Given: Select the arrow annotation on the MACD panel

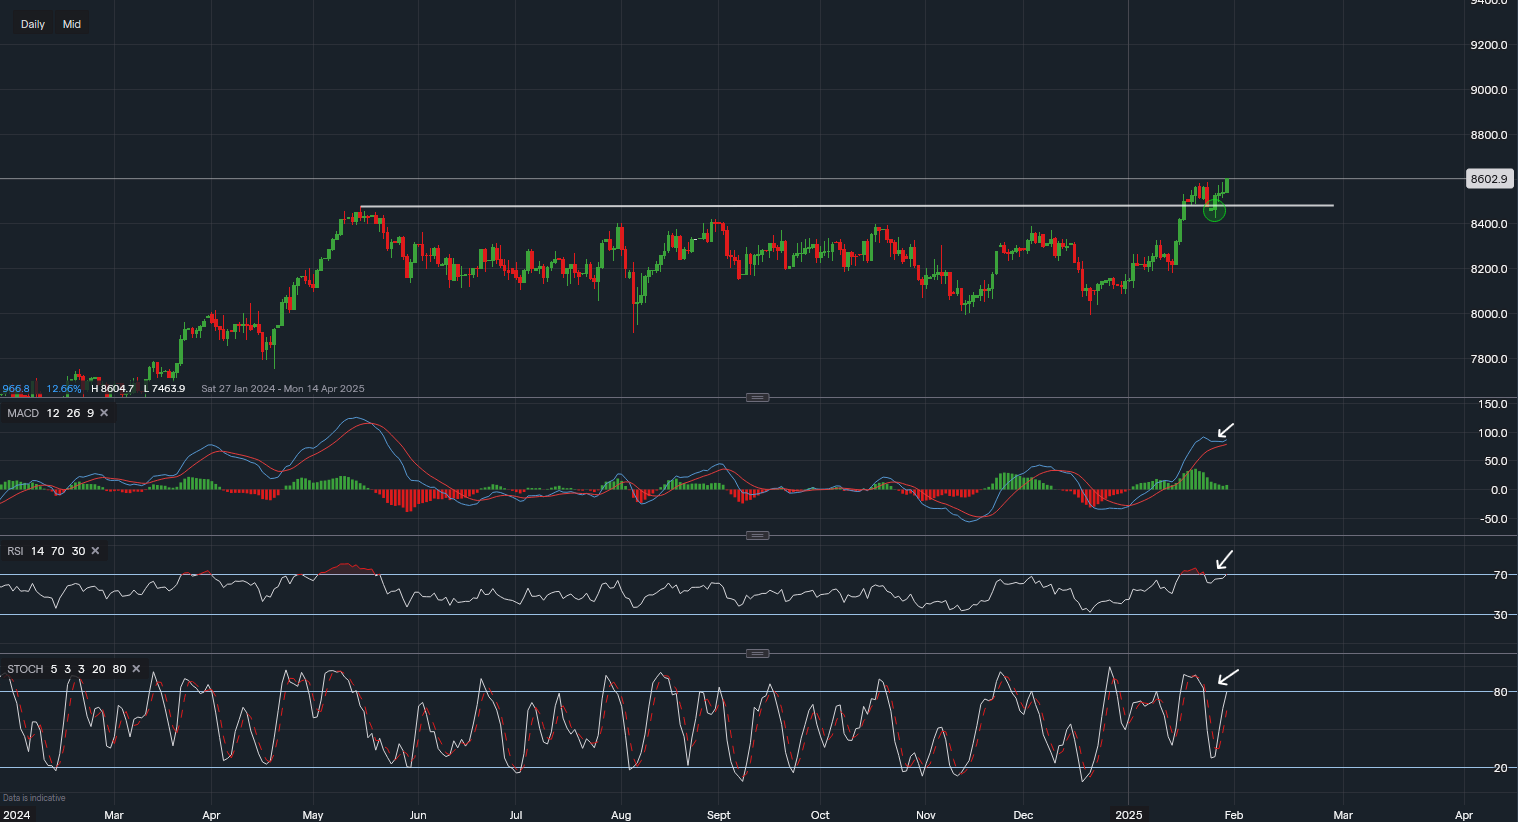Looking at the screenshot, I should (x=1225, y=432).
